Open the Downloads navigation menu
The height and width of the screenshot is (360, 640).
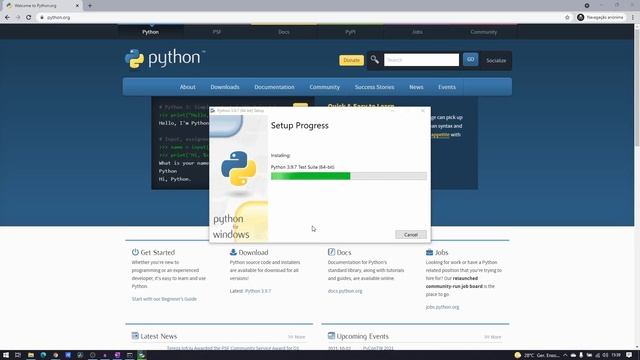[225, 87]
